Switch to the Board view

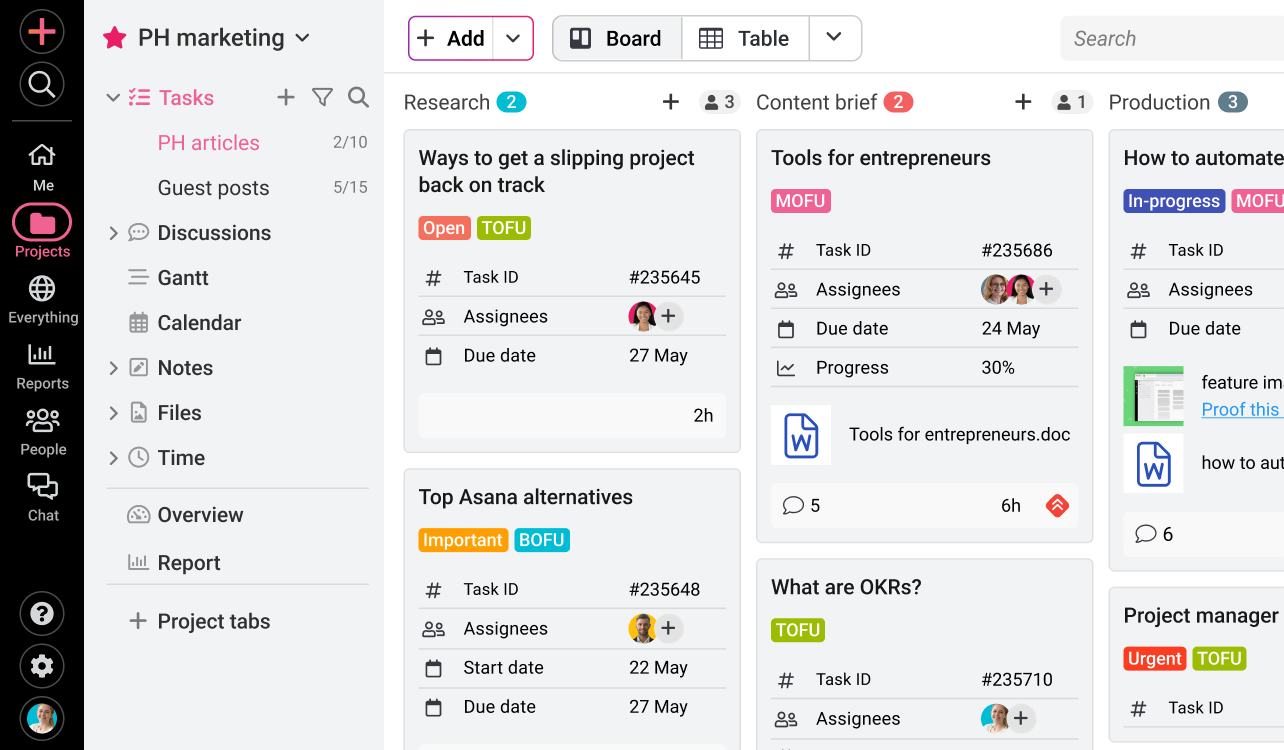[x=617, y=38]
